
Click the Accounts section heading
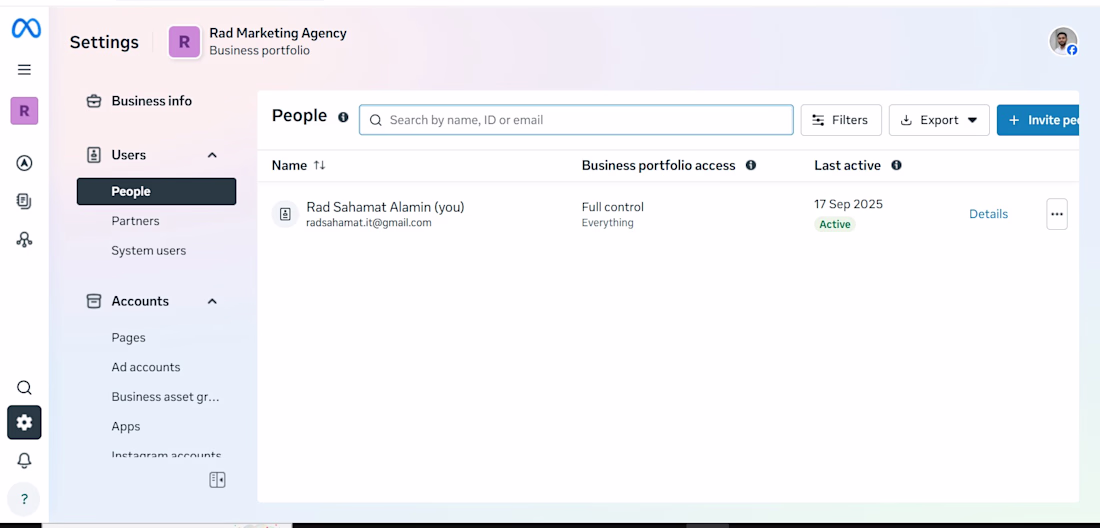click(140, 301)
